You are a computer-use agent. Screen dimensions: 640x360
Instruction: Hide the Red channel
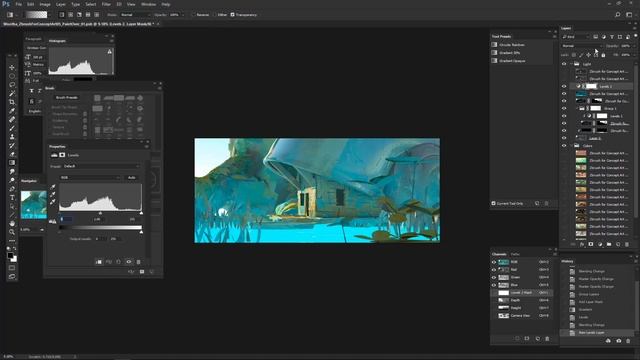[x=494, y=270]
